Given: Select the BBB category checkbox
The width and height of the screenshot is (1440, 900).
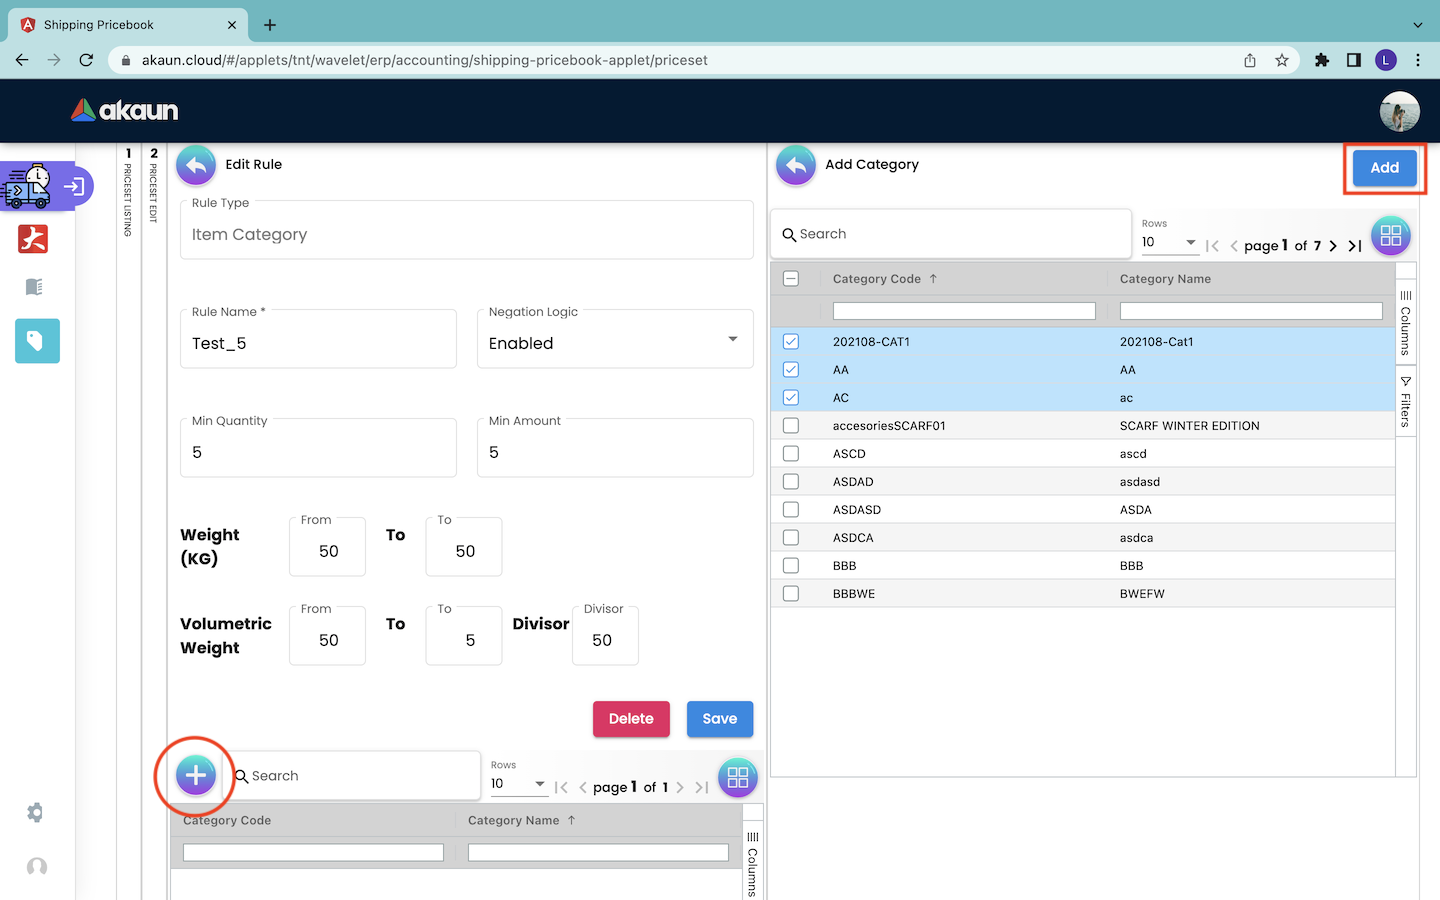Looking at the screenshot, I should [x=791, y=566].
